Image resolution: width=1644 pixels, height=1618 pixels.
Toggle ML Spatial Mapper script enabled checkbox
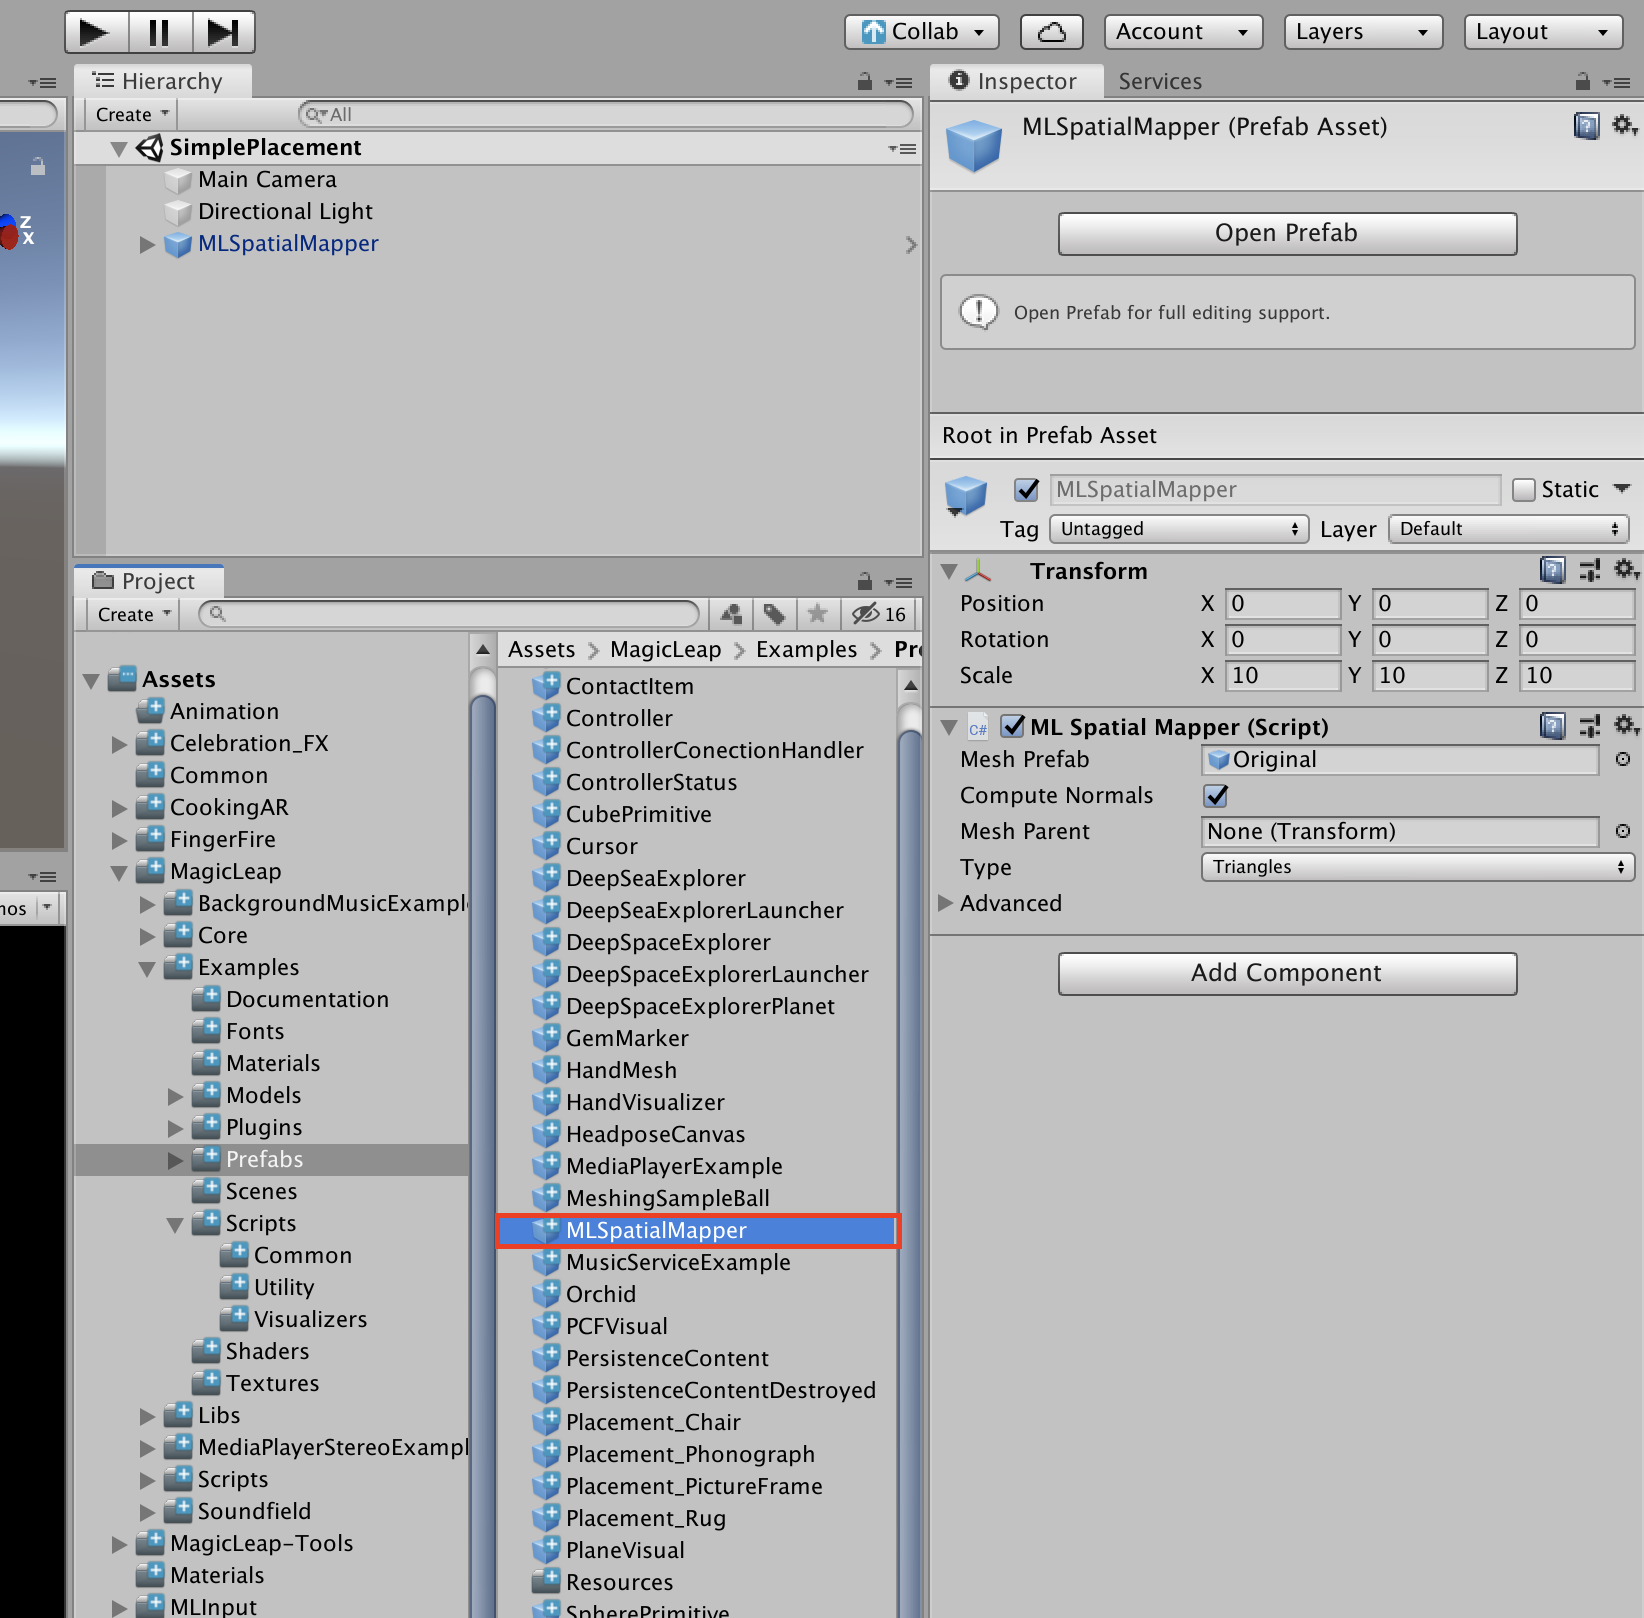pos(1012,726)
